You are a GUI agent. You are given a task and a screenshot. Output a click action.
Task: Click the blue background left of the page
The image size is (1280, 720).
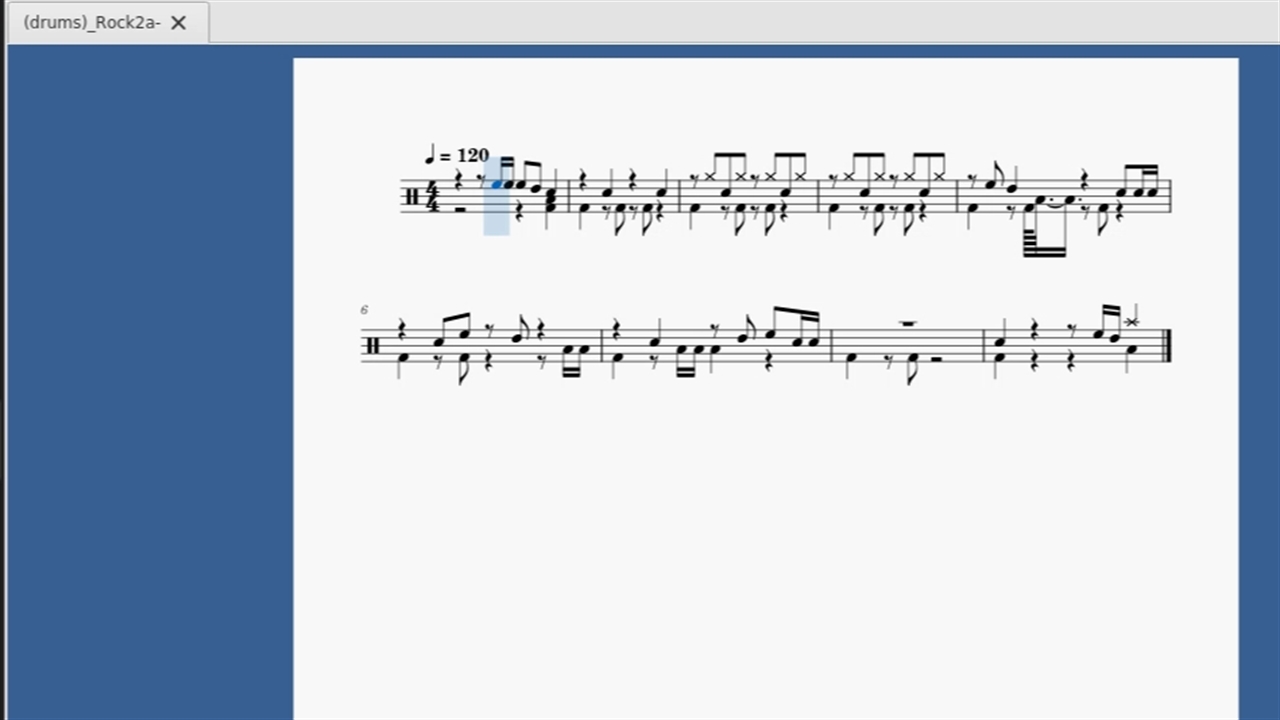coord(150,380)
